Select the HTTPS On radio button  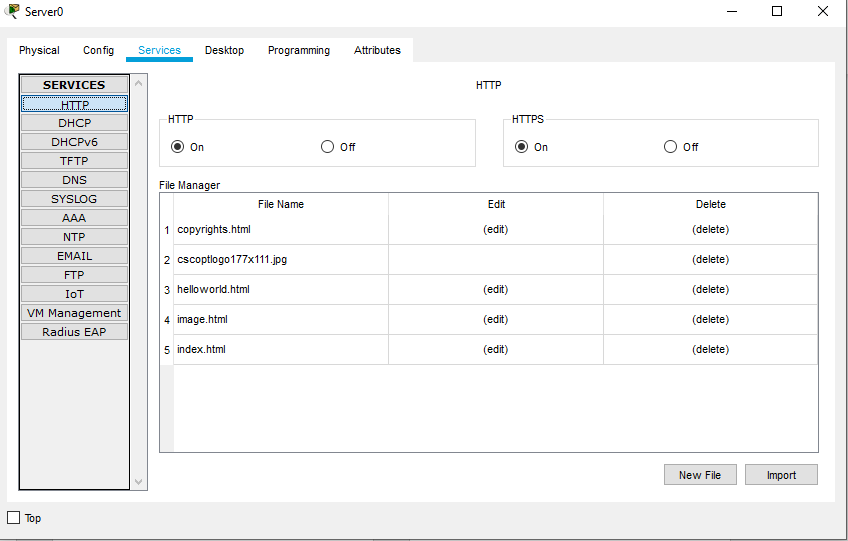click(x=521, y=147)
